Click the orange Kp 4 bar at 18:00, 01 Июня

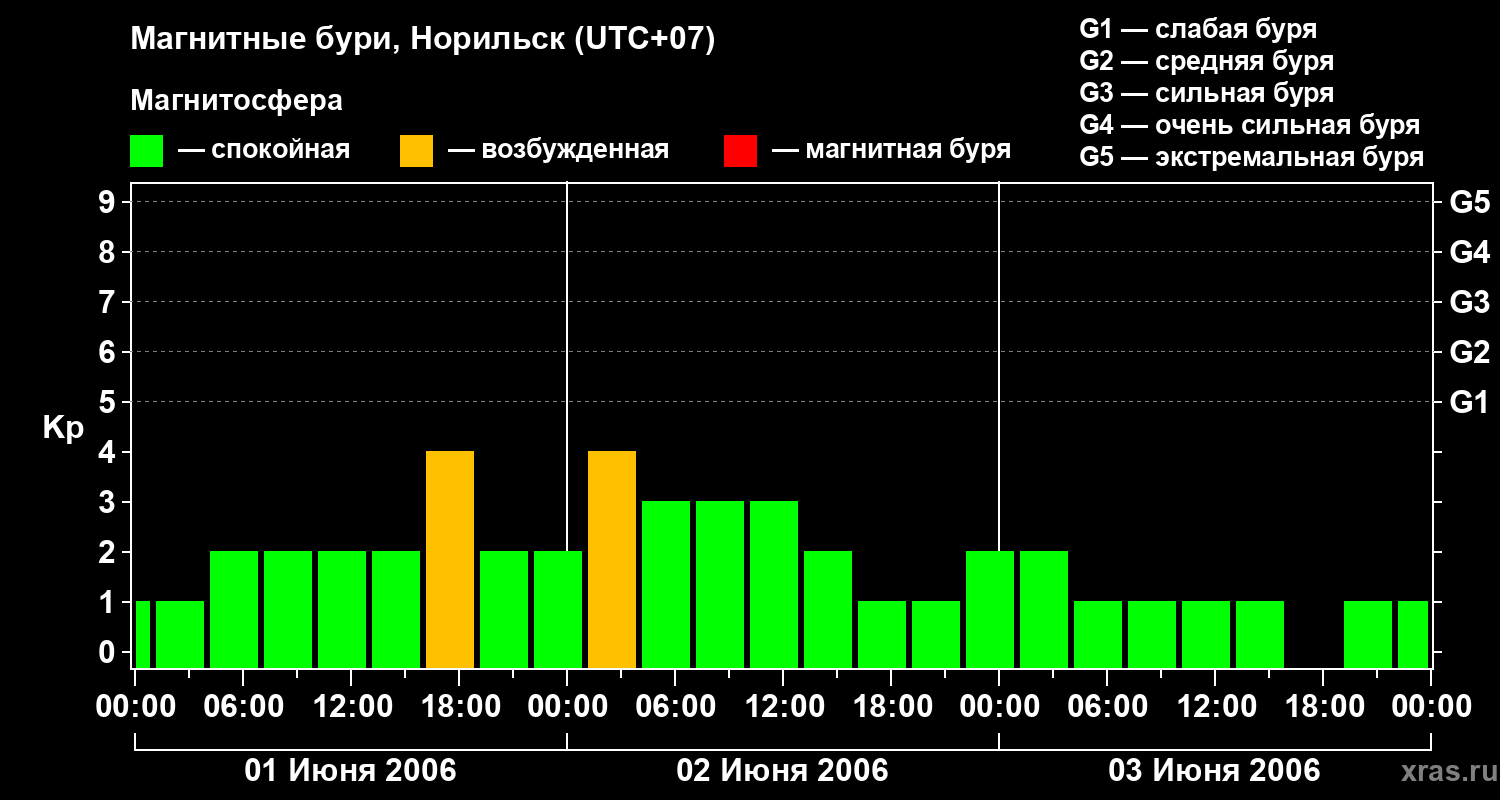pos(450,559)
